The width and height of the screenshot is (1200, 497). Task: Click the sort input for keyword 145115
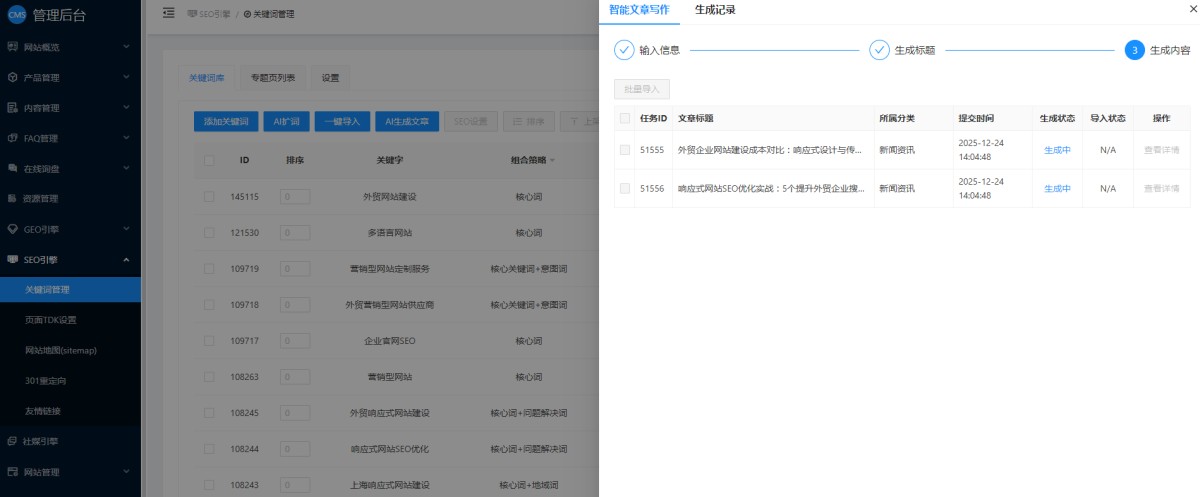click(294, 197)
